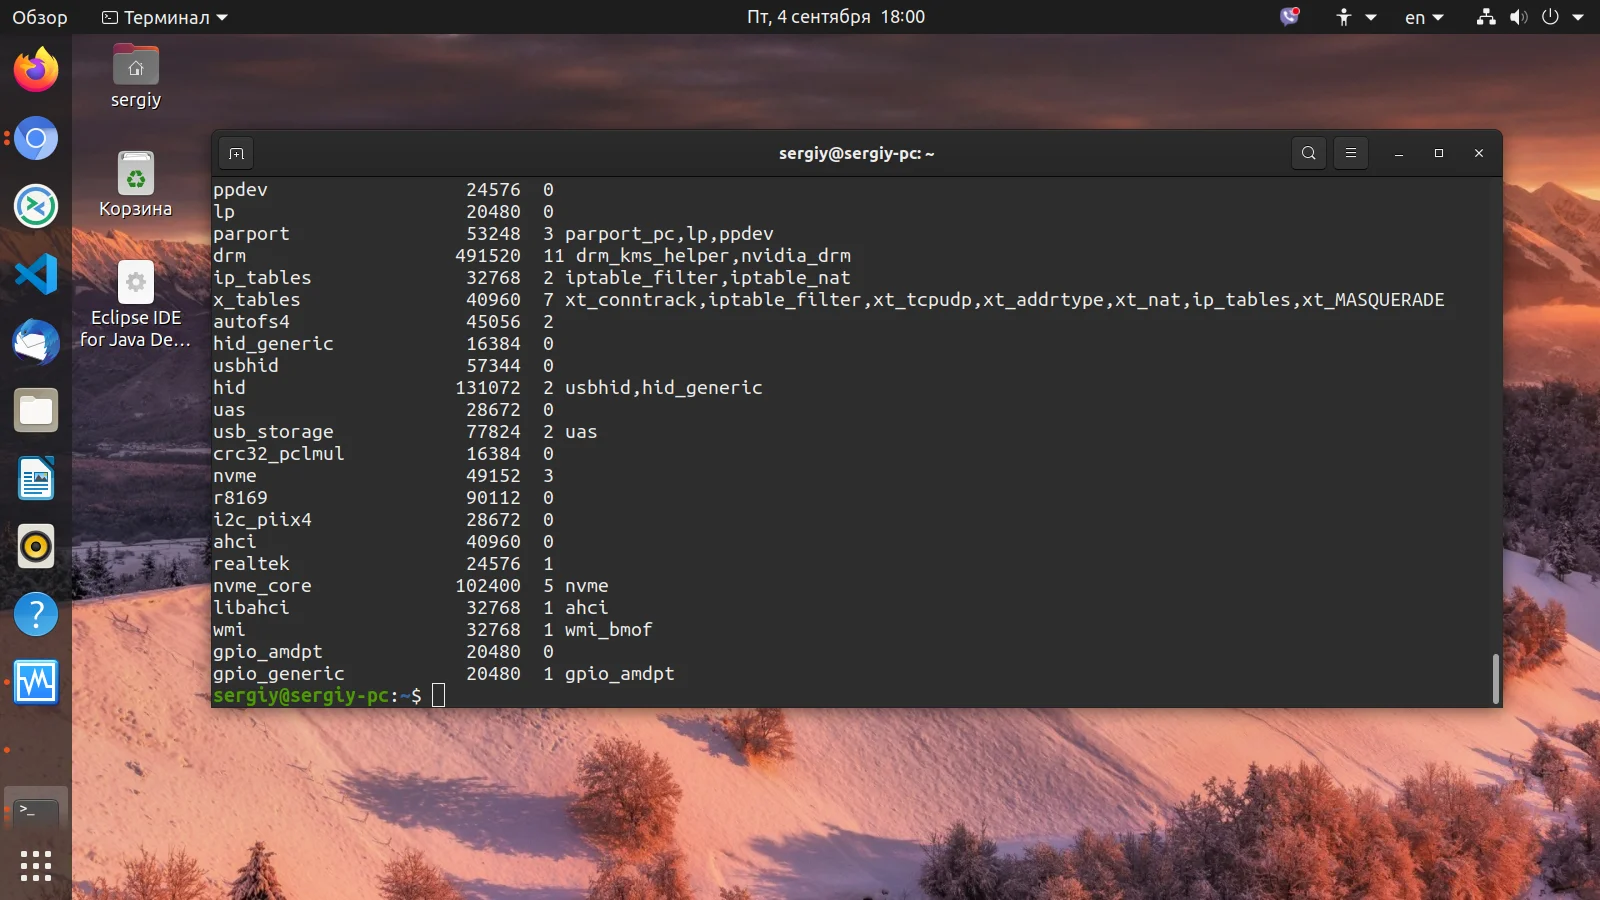Open the sergiy home folder on desktop
The width and height of the screenshot is (1600, 900).
tap(136, 77)
